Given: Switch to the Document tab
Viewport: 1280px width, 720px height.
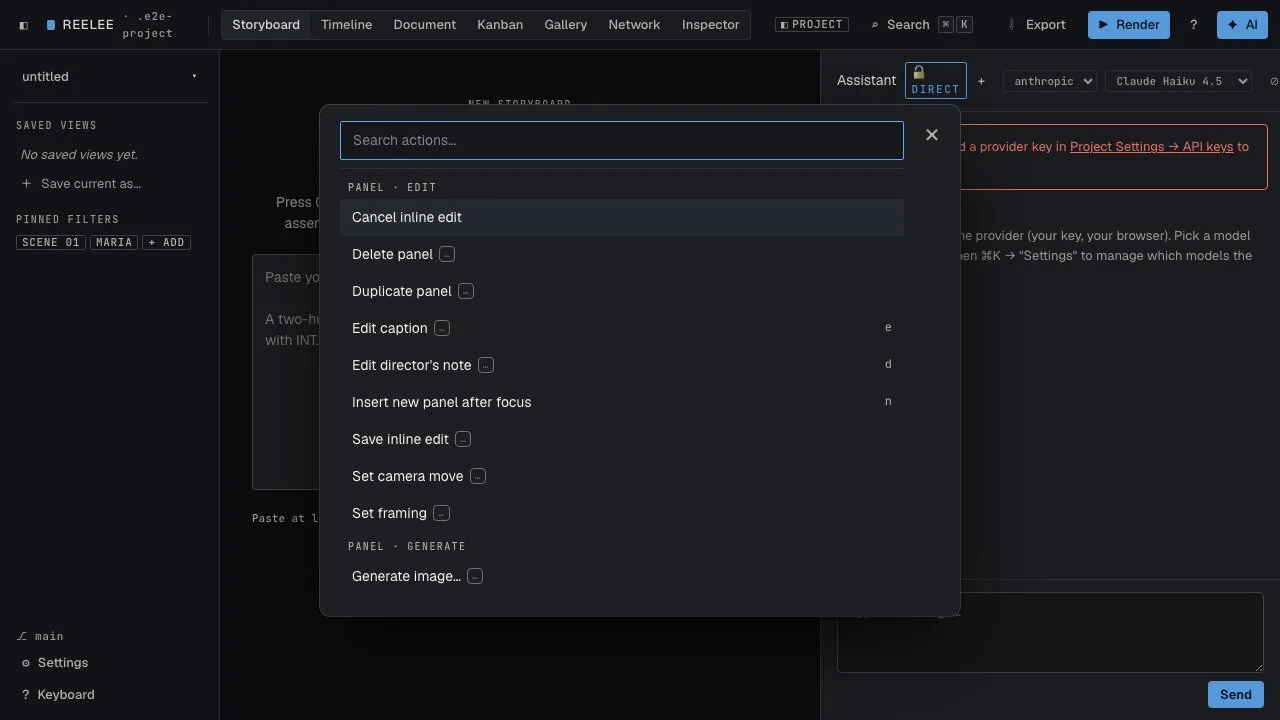Looking at the screenshot, I should click(x=425, y=25).
